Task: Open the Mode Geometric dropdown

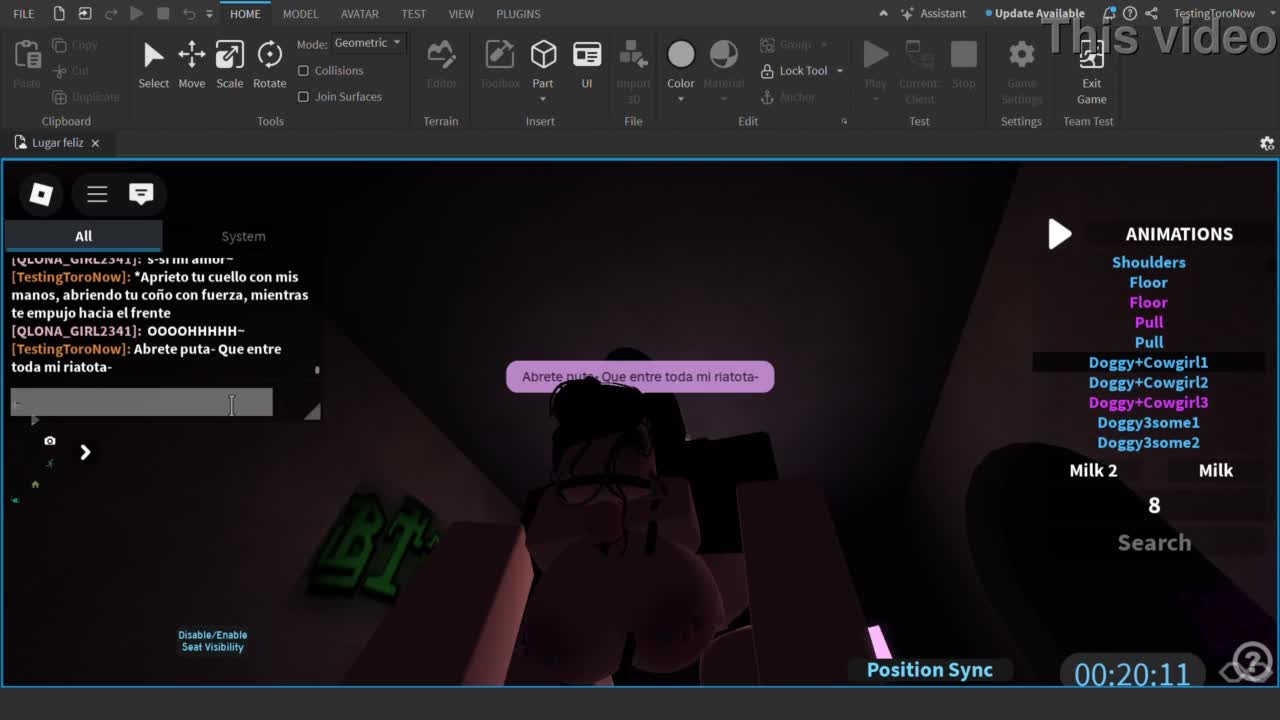Action: coord(367,43)
